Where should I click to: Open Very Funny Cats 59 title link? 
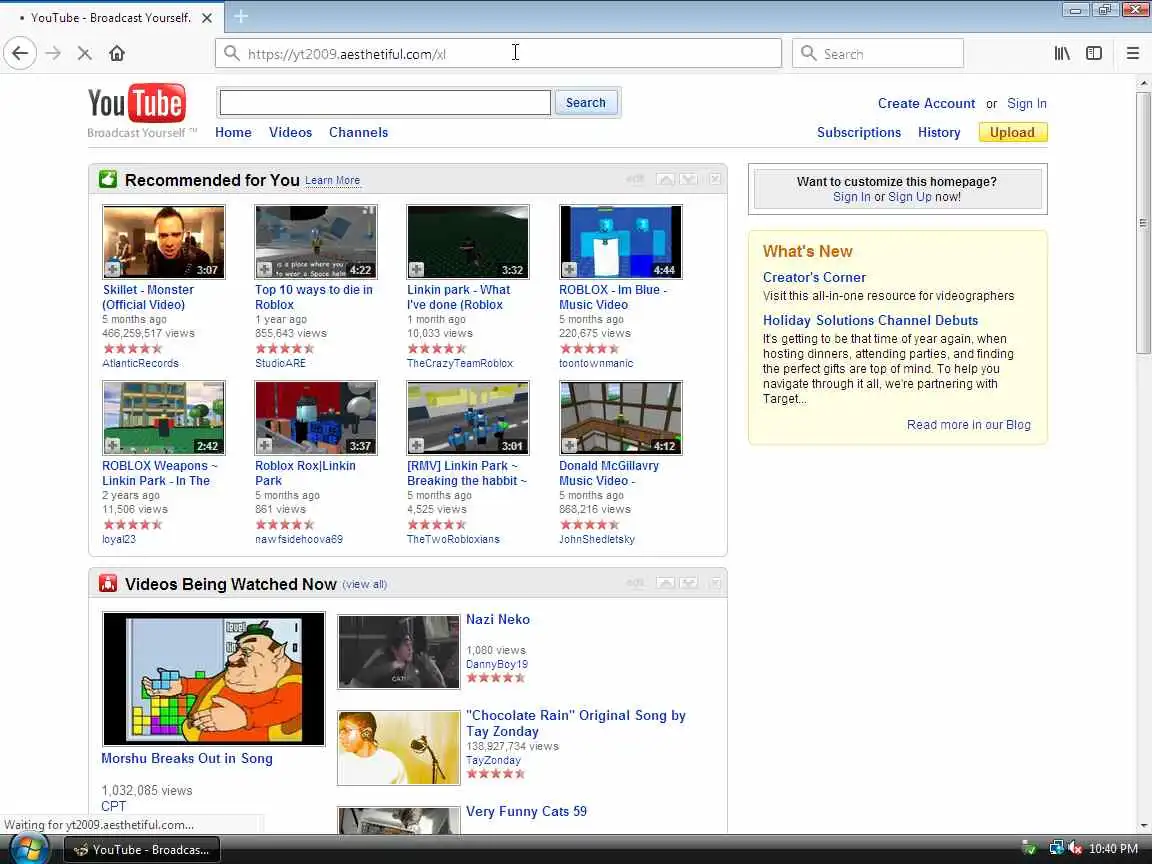tap(526, 811)
